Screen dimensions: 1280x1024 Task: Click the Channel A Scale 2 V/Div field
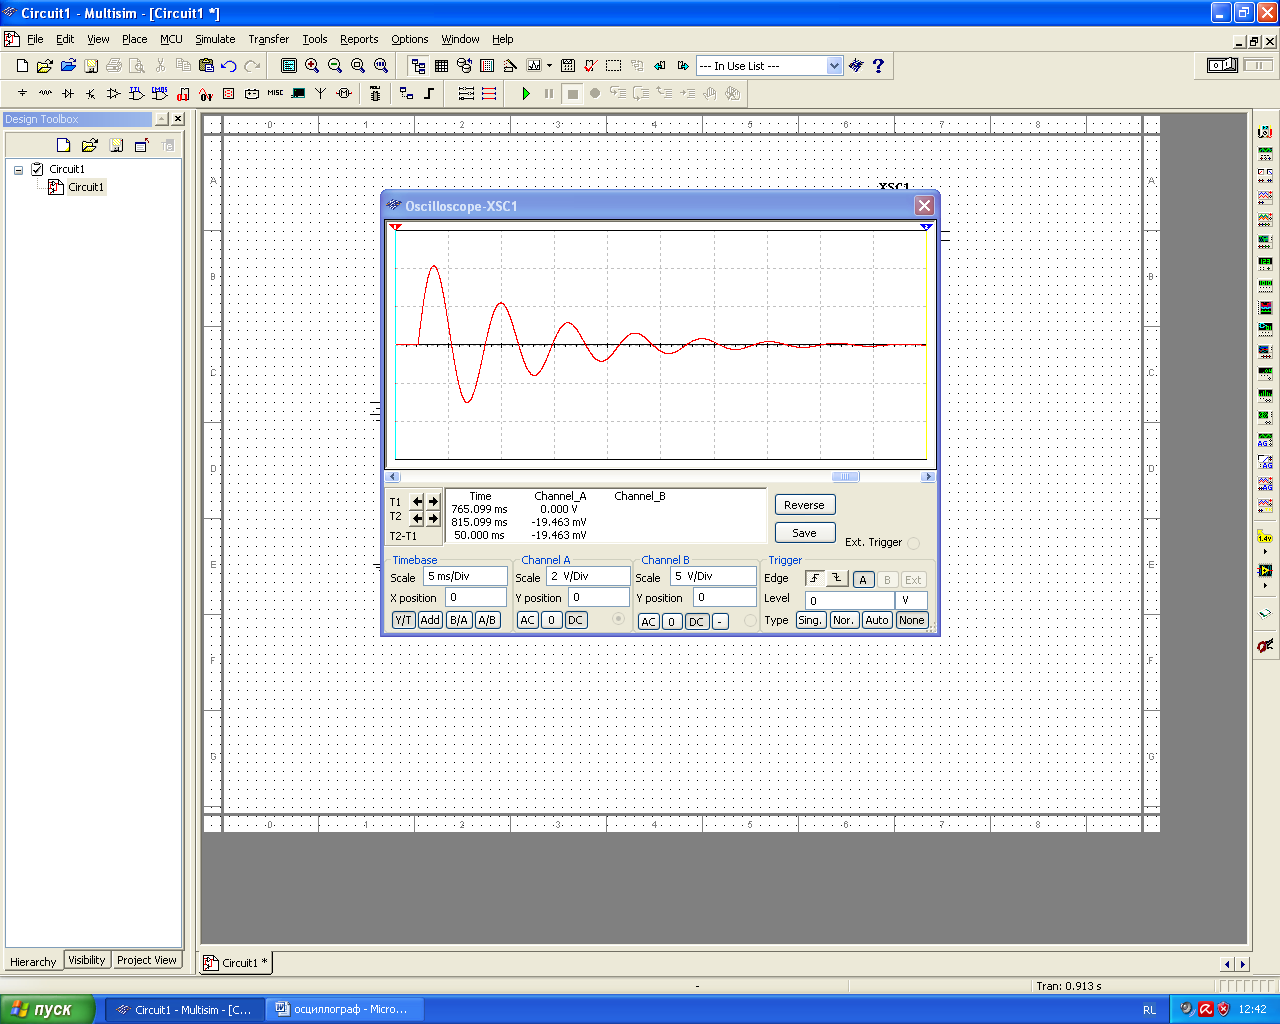click(589, 576)
